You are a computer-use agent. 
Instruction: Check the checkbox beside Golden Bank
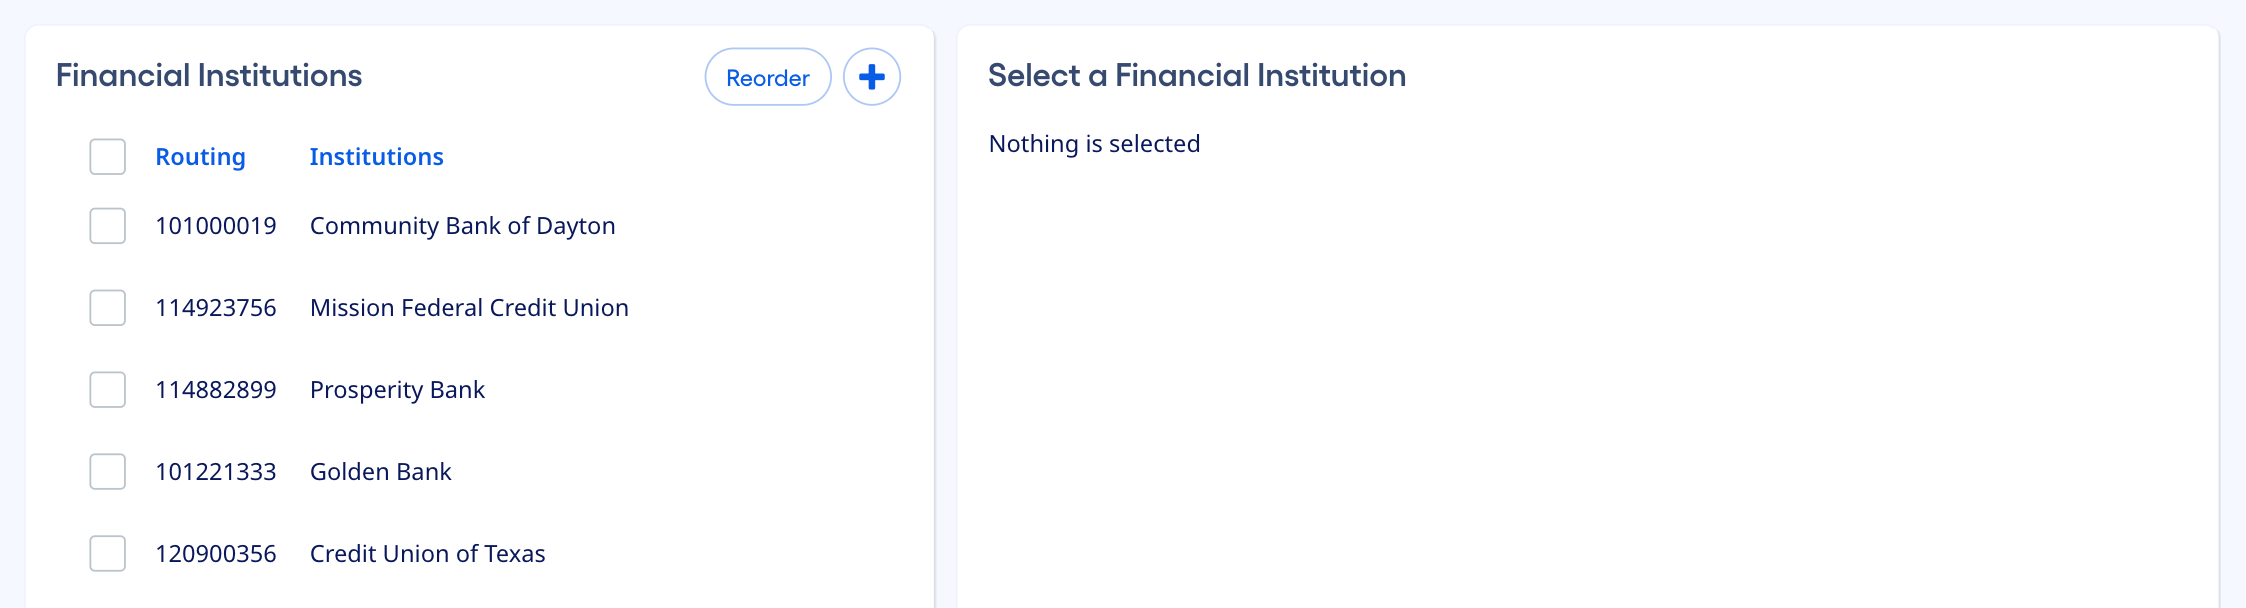107,472
